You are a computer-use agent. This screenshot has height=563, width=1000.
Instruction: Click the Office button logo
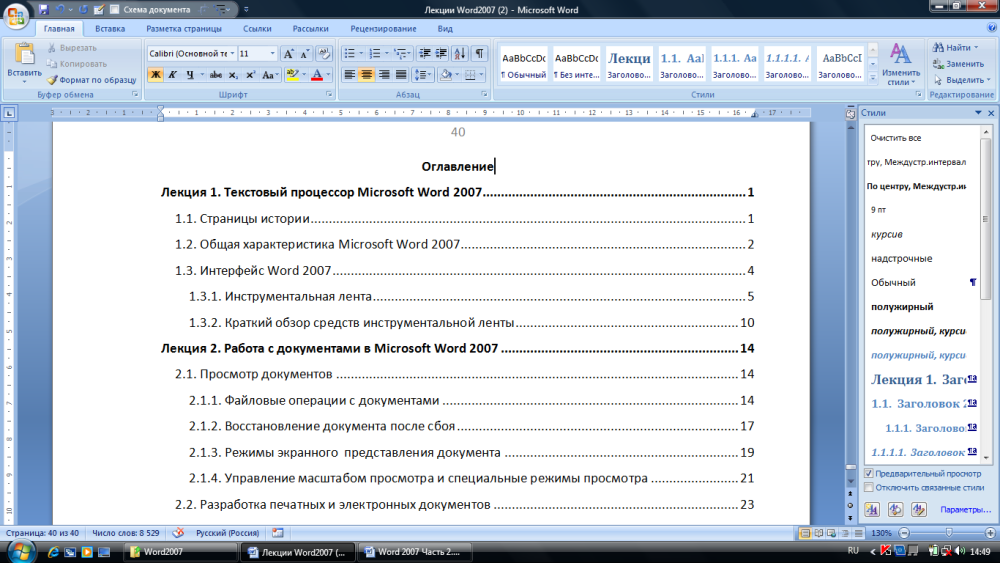[15, 15]
